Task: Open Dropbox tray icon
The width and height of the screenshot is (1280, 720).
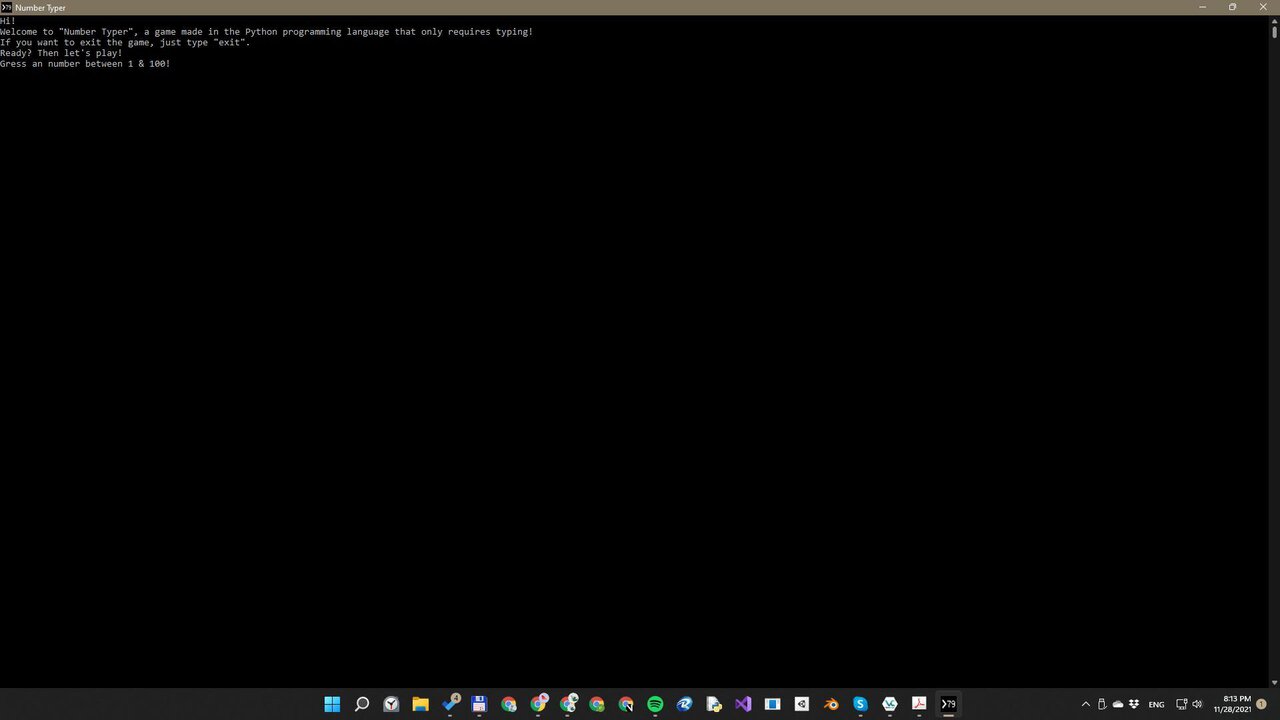Action: 1133,704
